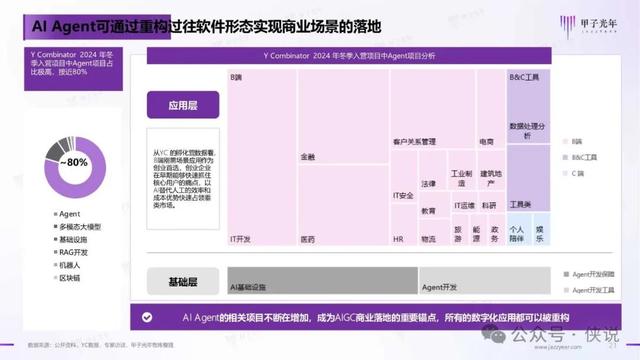Click the 旅游 treemap cell
Screen dimensions: 640x360
pyautogui.click(x=460, y=229)
